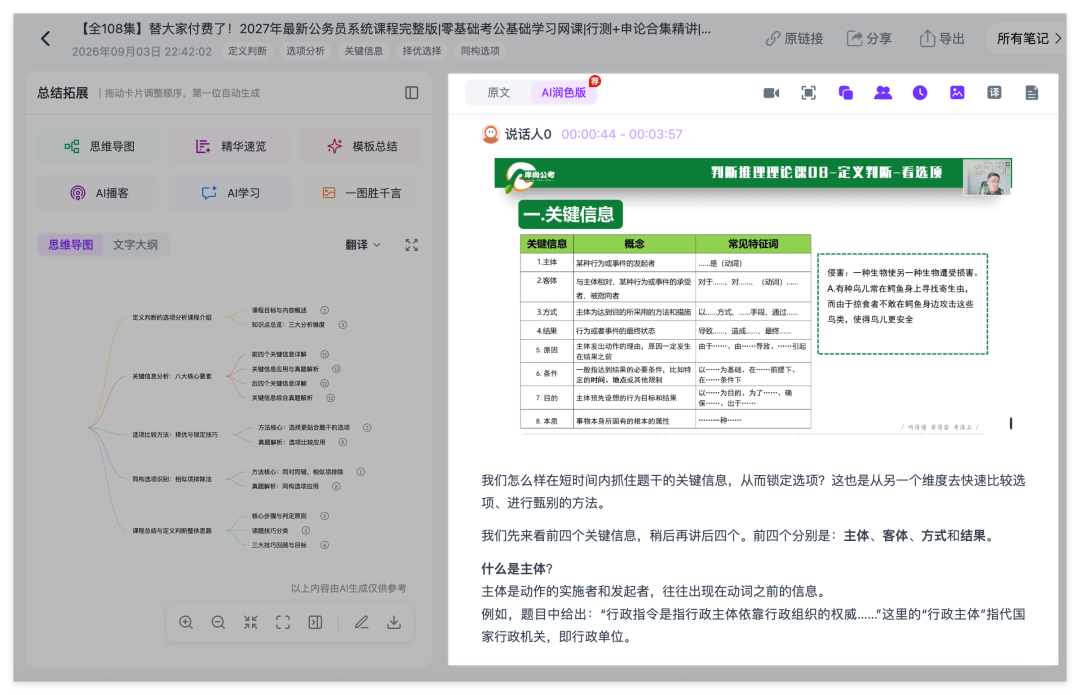Open the 思维导图 mind map card

[x=98, y=146]
